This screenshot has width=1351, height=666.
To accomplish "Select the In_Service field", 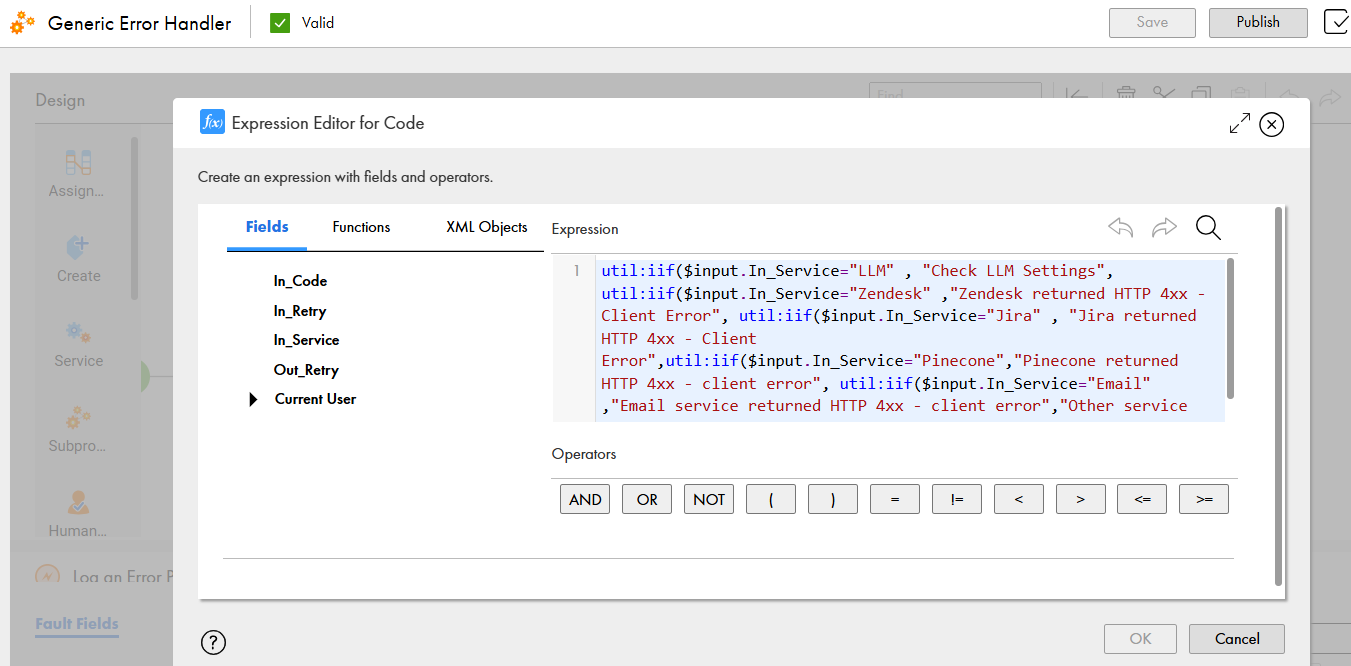I will click(306, 340).
